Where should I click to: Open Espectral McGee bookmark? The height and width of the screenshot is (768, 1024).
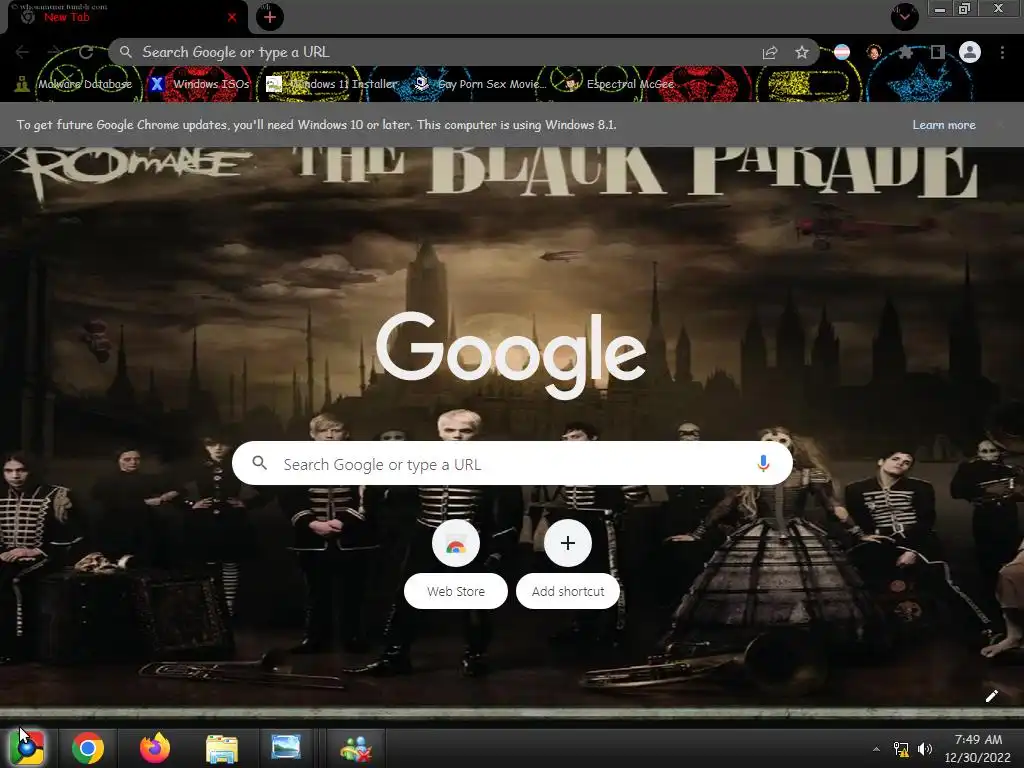tap(620, 84)
